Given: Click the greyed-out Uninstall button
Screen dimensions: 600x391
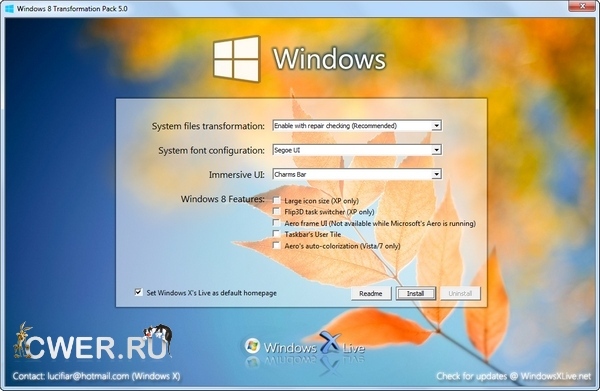Looking at the screenshot, I should [460, 293].
